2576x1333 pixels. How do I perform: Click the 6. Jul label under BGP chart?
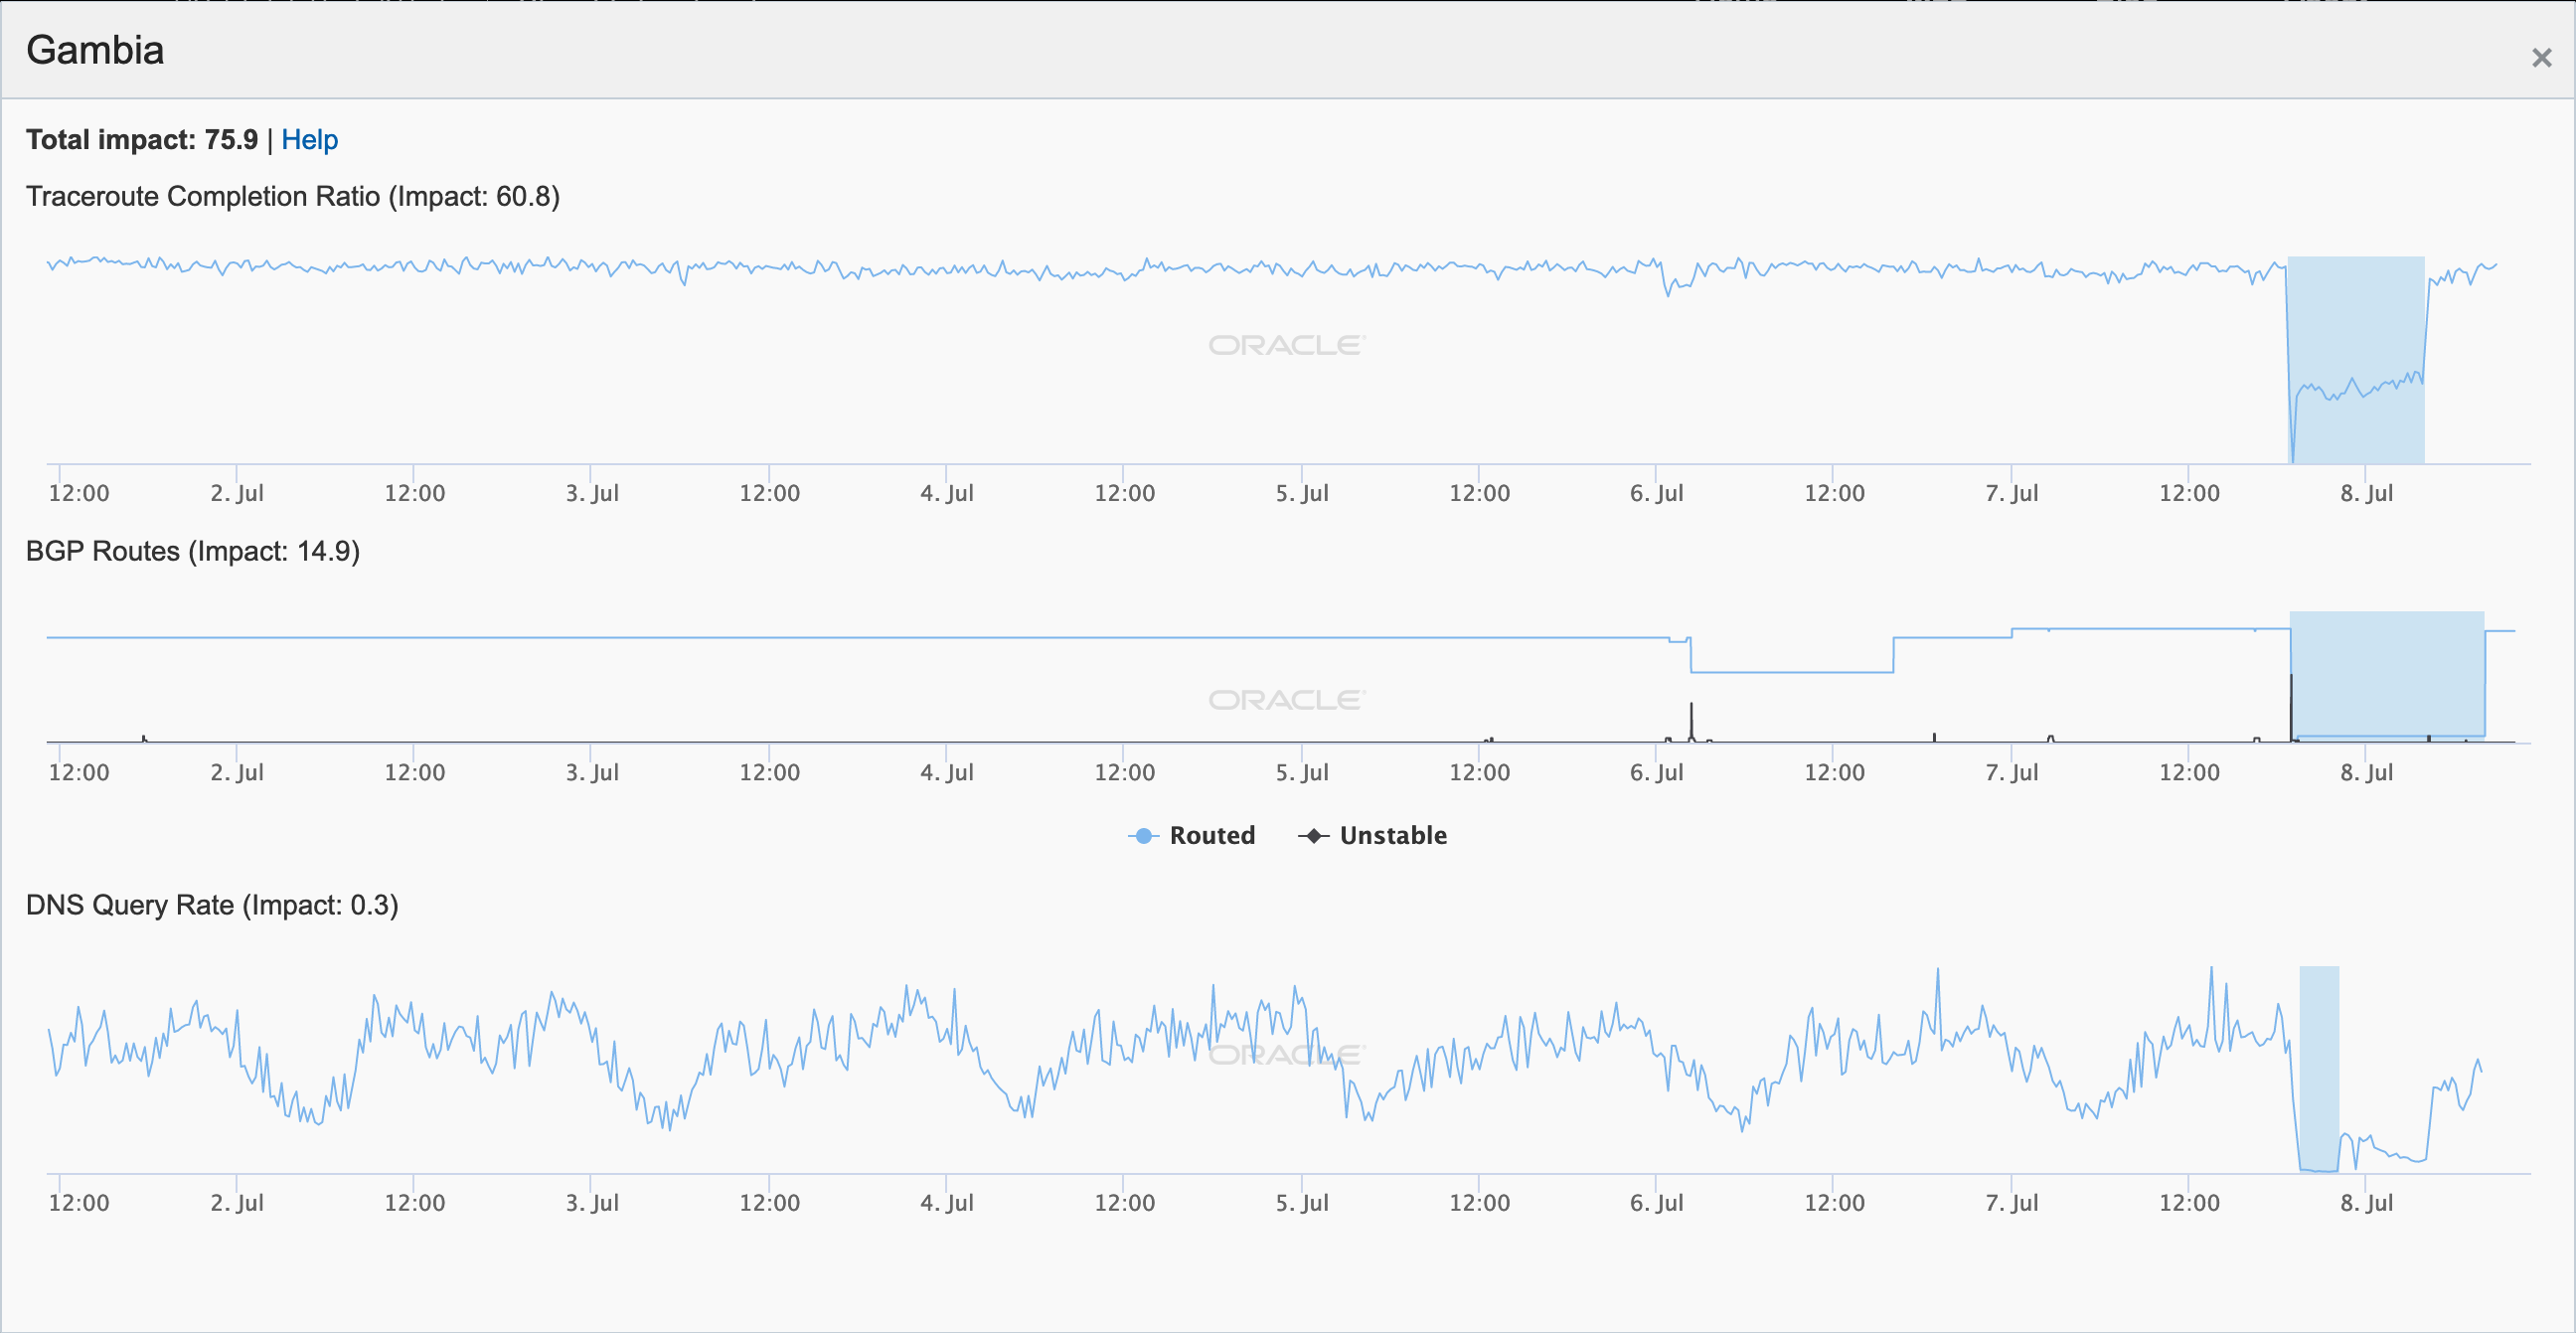pyautogui.click(x=1656, y=772)
